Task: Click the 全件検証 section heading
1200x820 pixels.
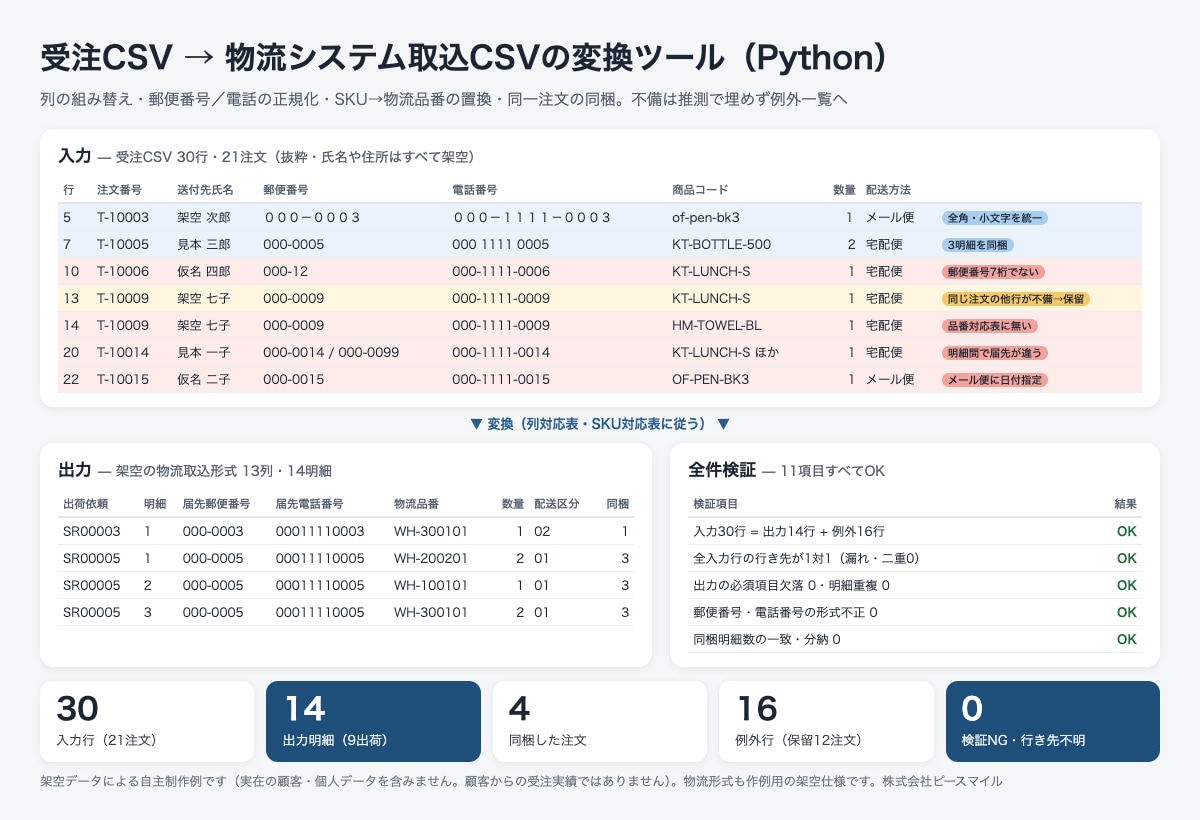Action: click(x=722, y=470)
